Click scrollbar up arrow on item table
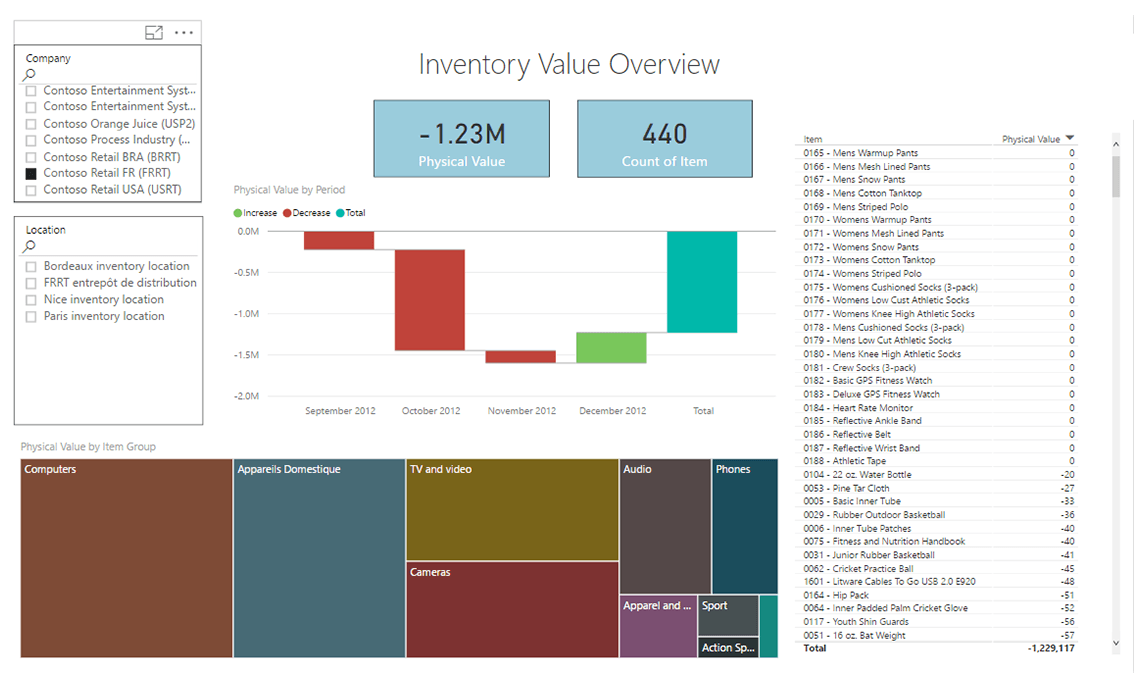Viewport: 1140px width, 687px height. 1116,144
